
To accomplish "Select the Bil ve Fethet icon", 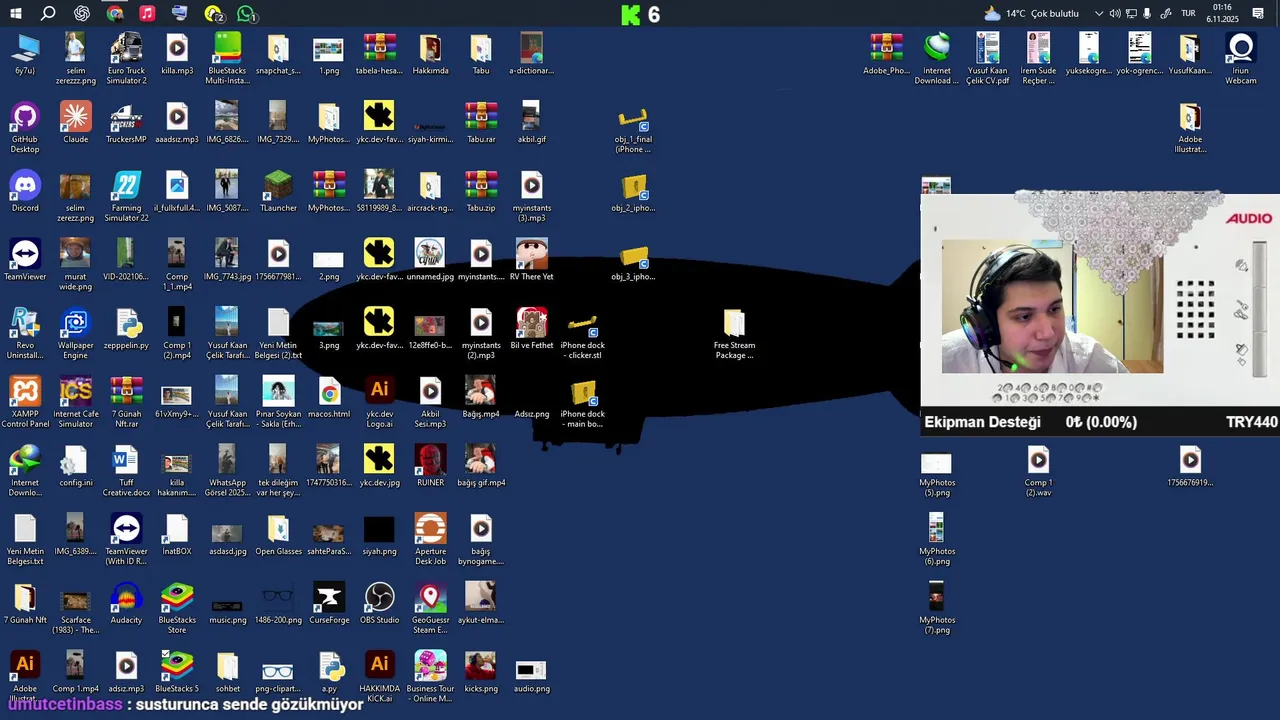I will point(531,329).
